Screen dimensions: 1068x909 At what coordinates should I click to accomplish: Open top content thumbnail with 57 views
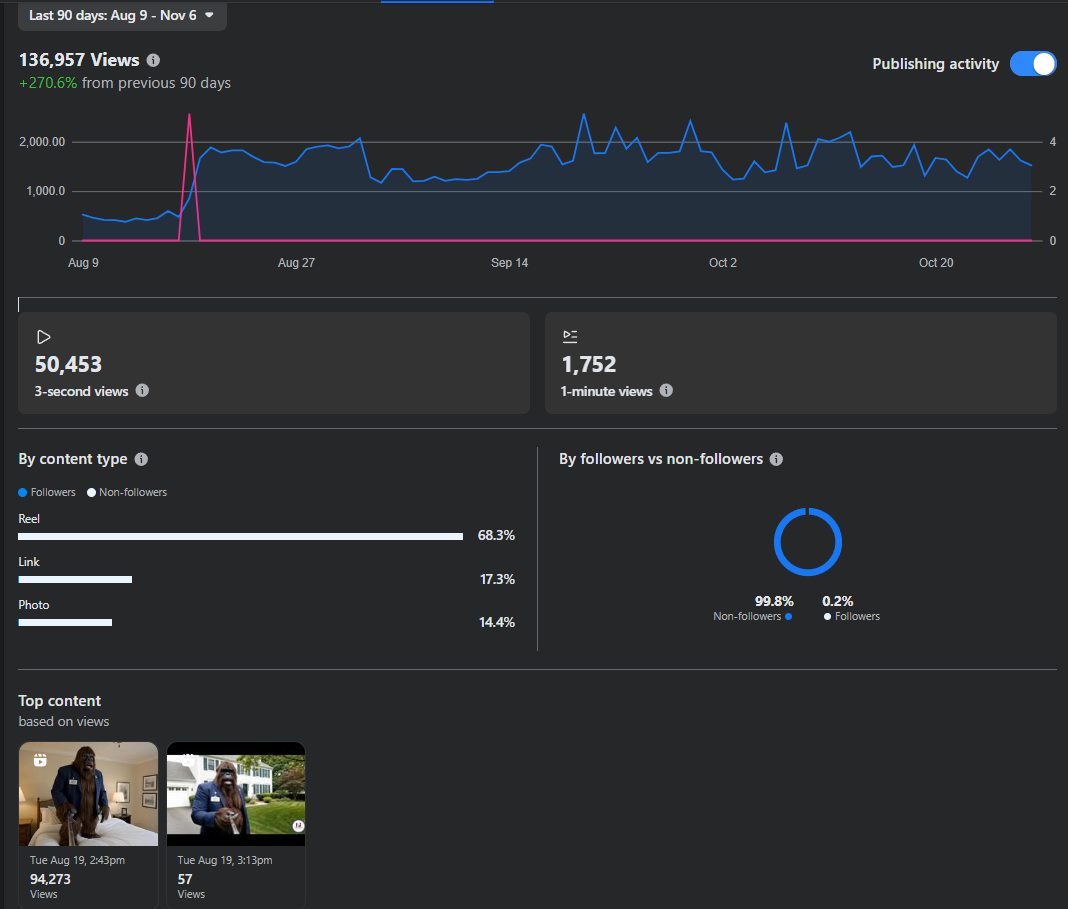pos(236,795)
